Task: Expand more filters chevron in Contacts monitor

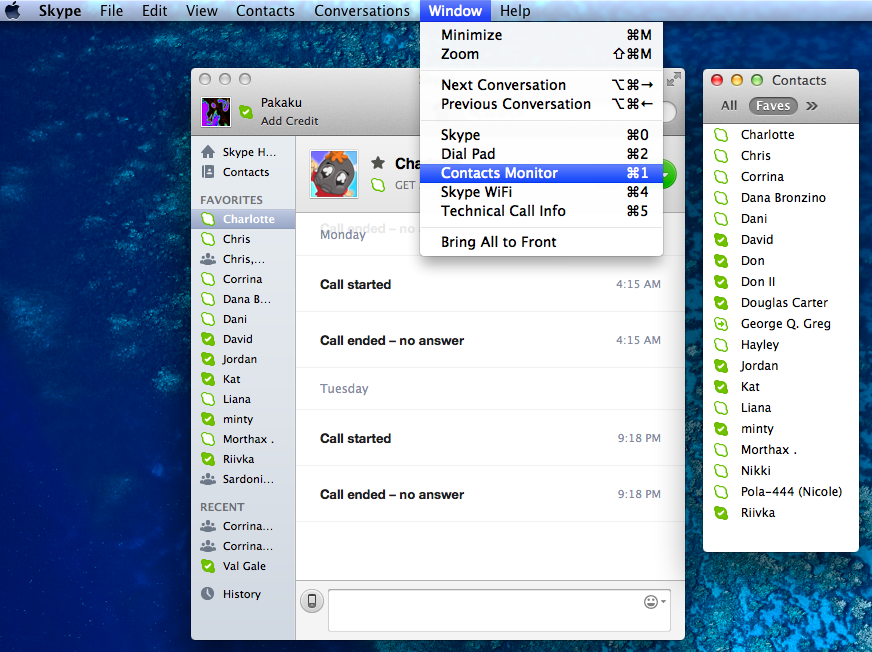Action: 812,106
